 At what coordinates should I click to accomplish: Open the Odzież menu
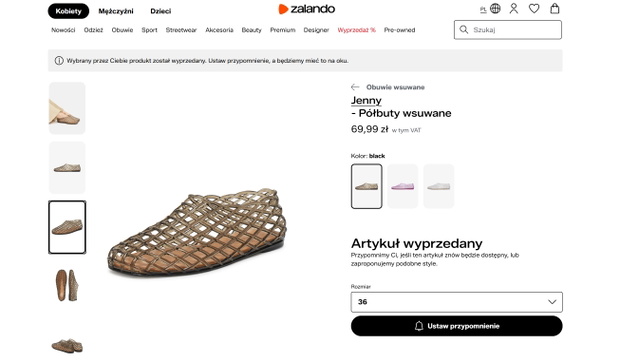tap(93, 30)
